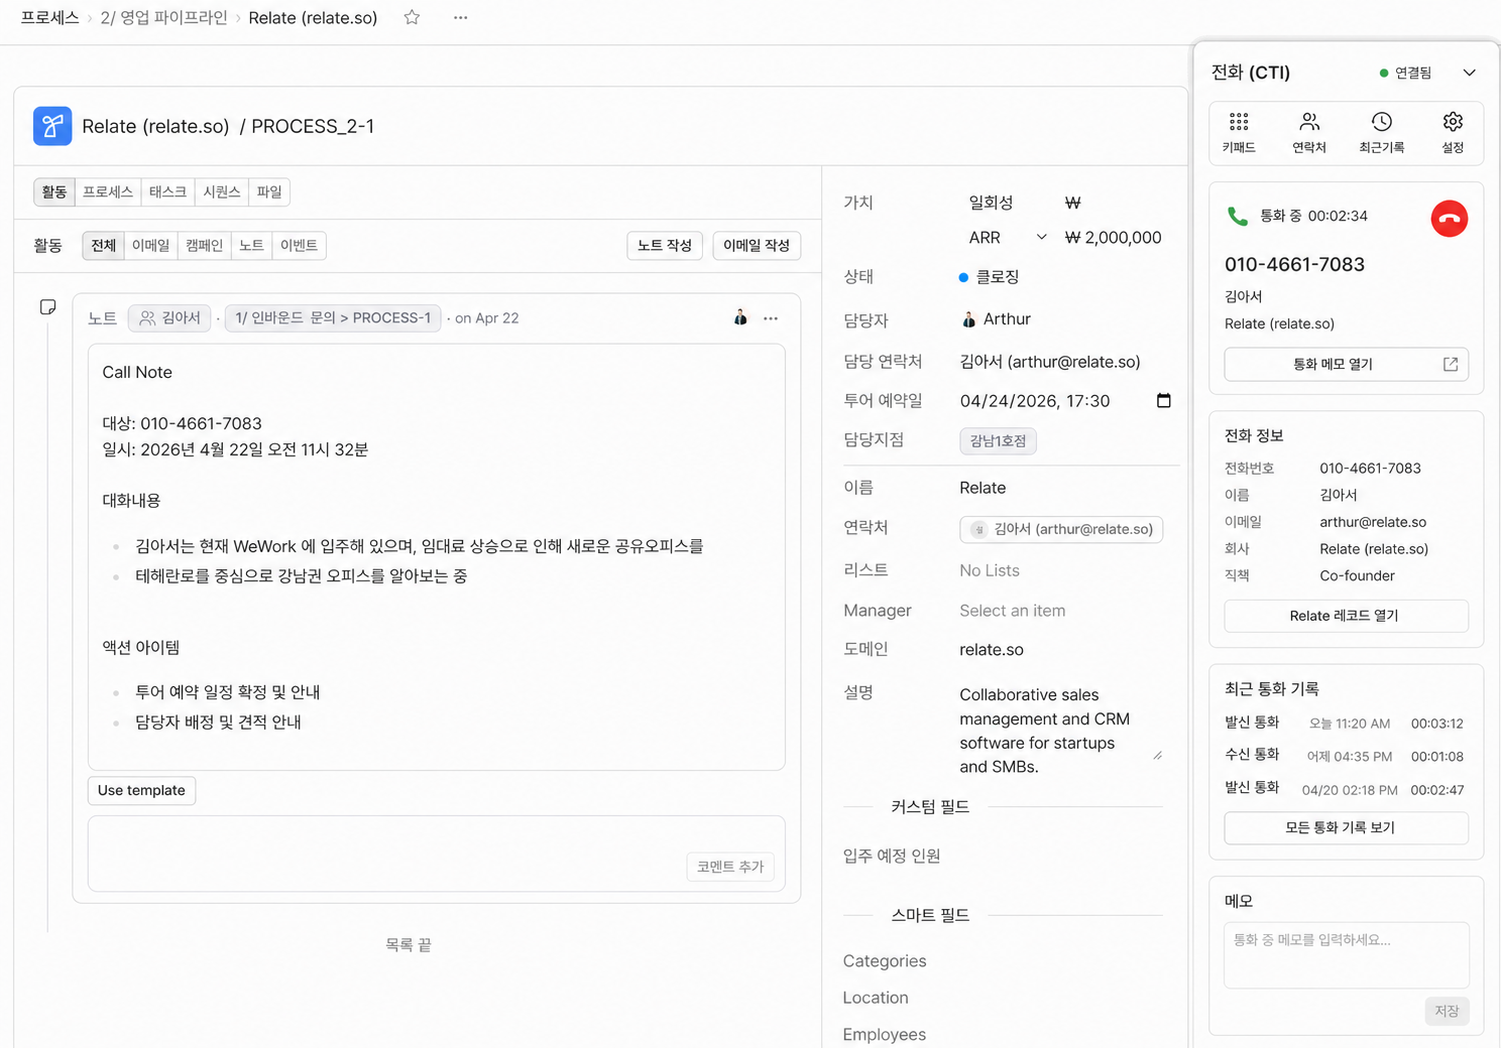Viewport: 1501px width, 1048px height.
Task: Open the note's three-dot options menu
Action: click(x=770, y=318)
